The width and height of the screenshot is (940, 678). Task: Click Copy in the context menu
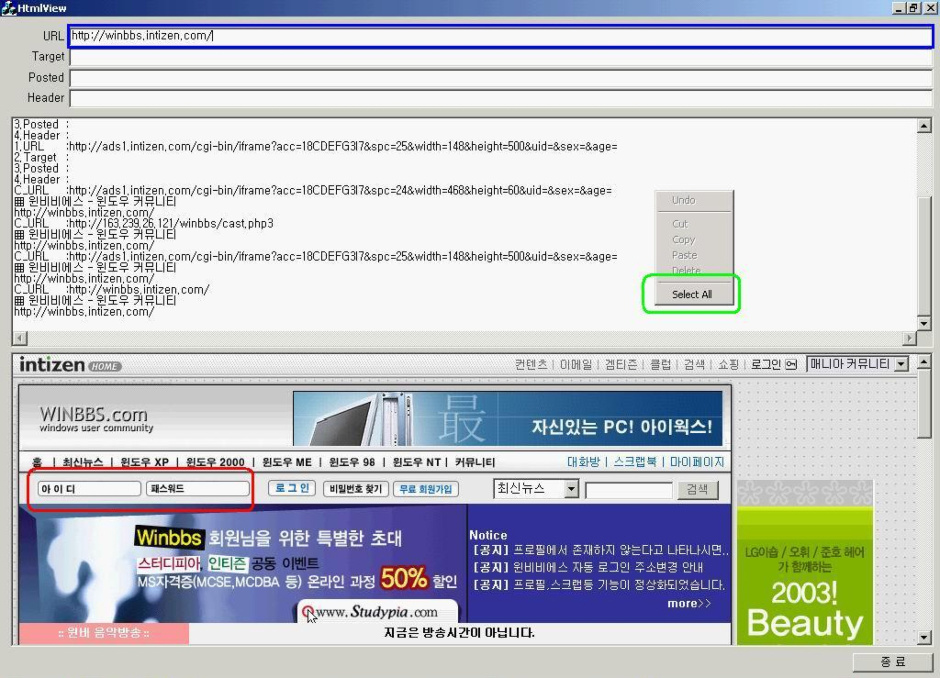click(683, 239)
